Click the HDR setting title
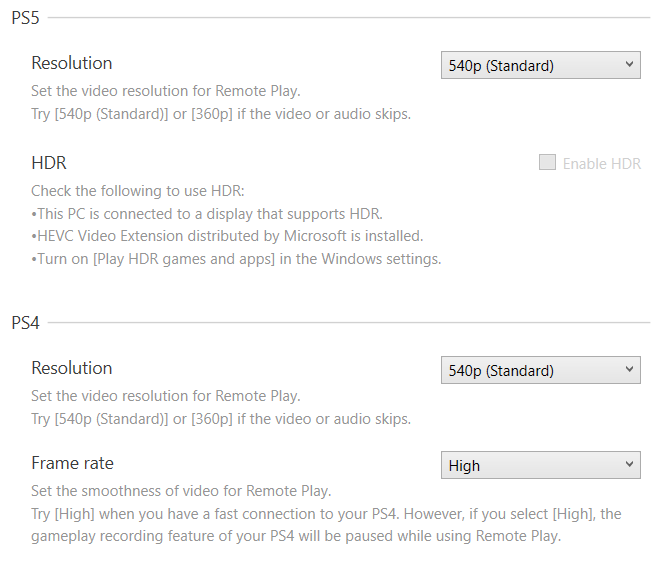This screenshot has width=668, height=571. tap(49, 163)
